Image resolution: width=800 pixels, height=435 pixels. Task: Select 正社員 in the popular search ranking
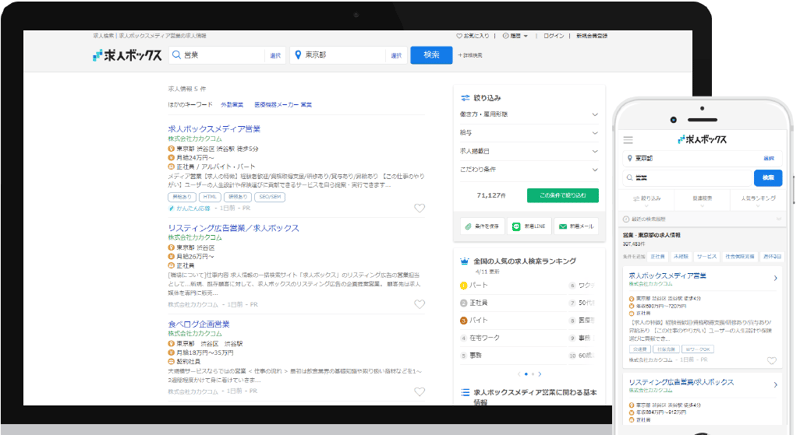tap(478, 303)
